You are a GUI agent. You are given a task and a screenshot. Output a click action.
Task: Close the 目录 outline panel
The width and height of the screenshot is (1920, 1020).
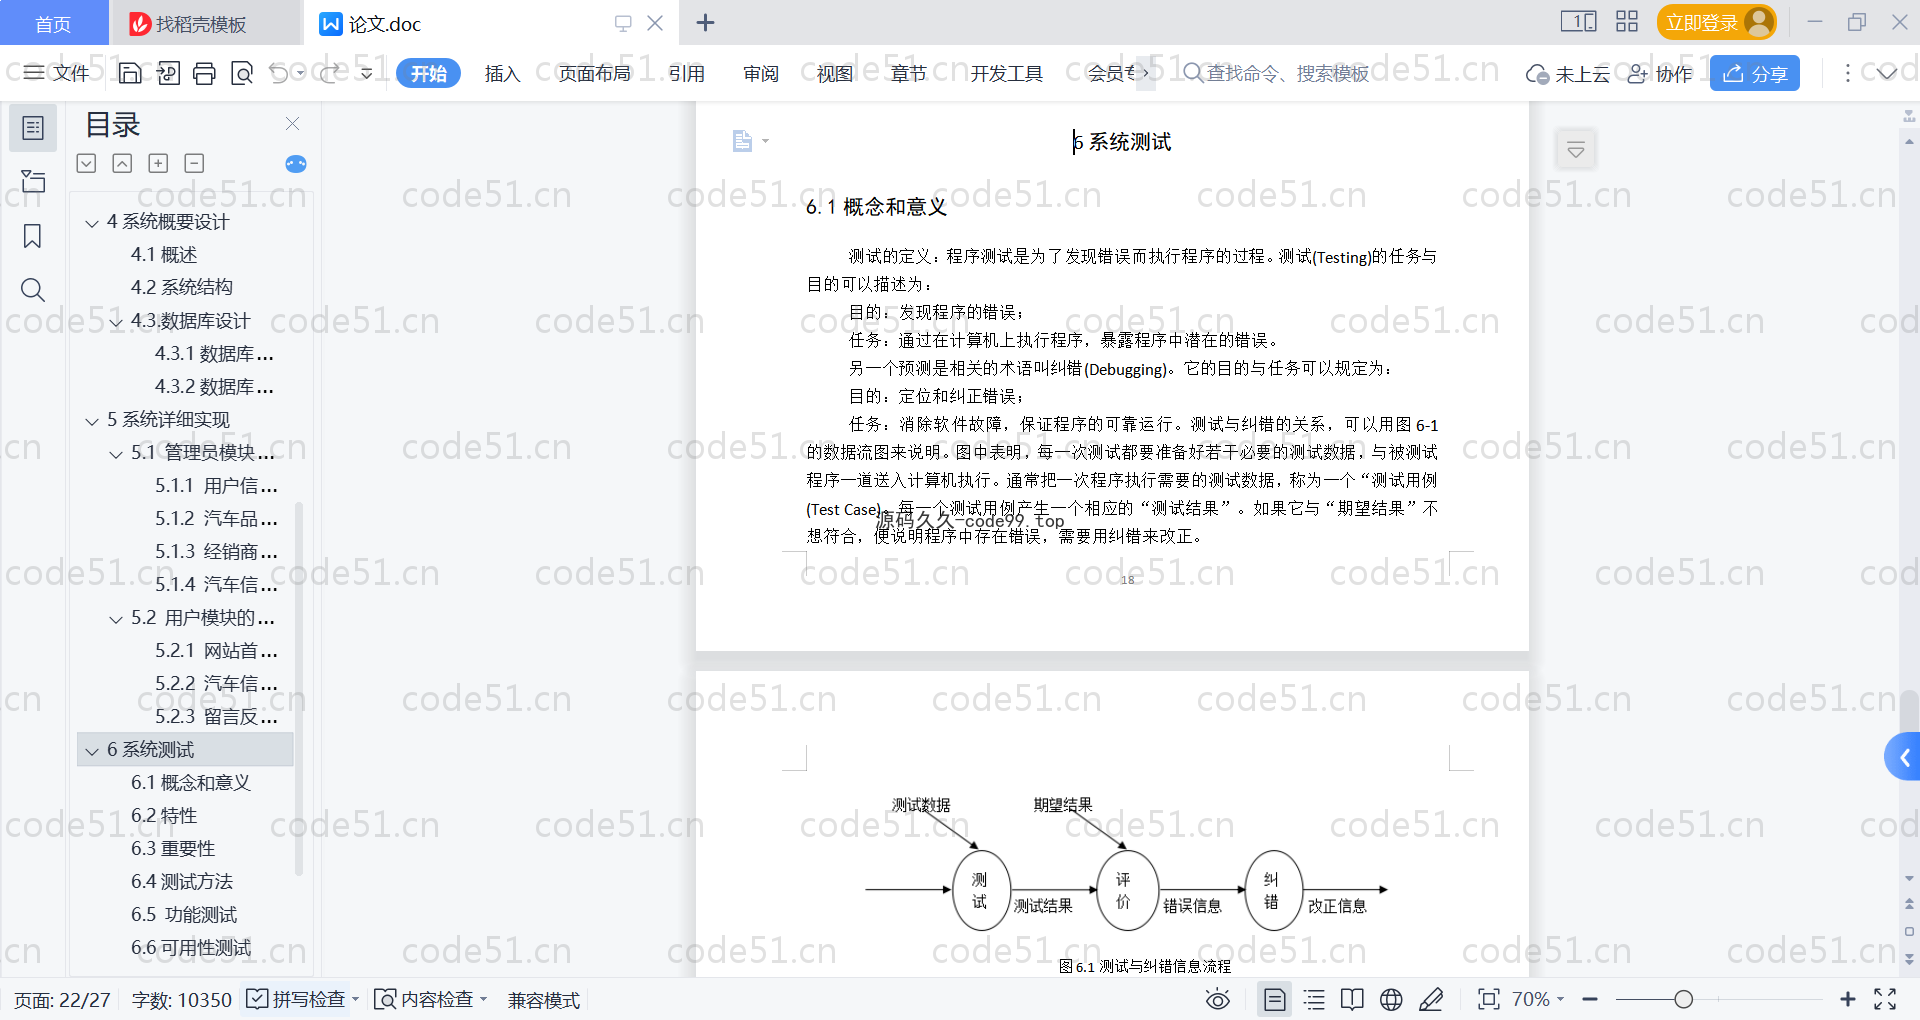(x=292, y=123)
